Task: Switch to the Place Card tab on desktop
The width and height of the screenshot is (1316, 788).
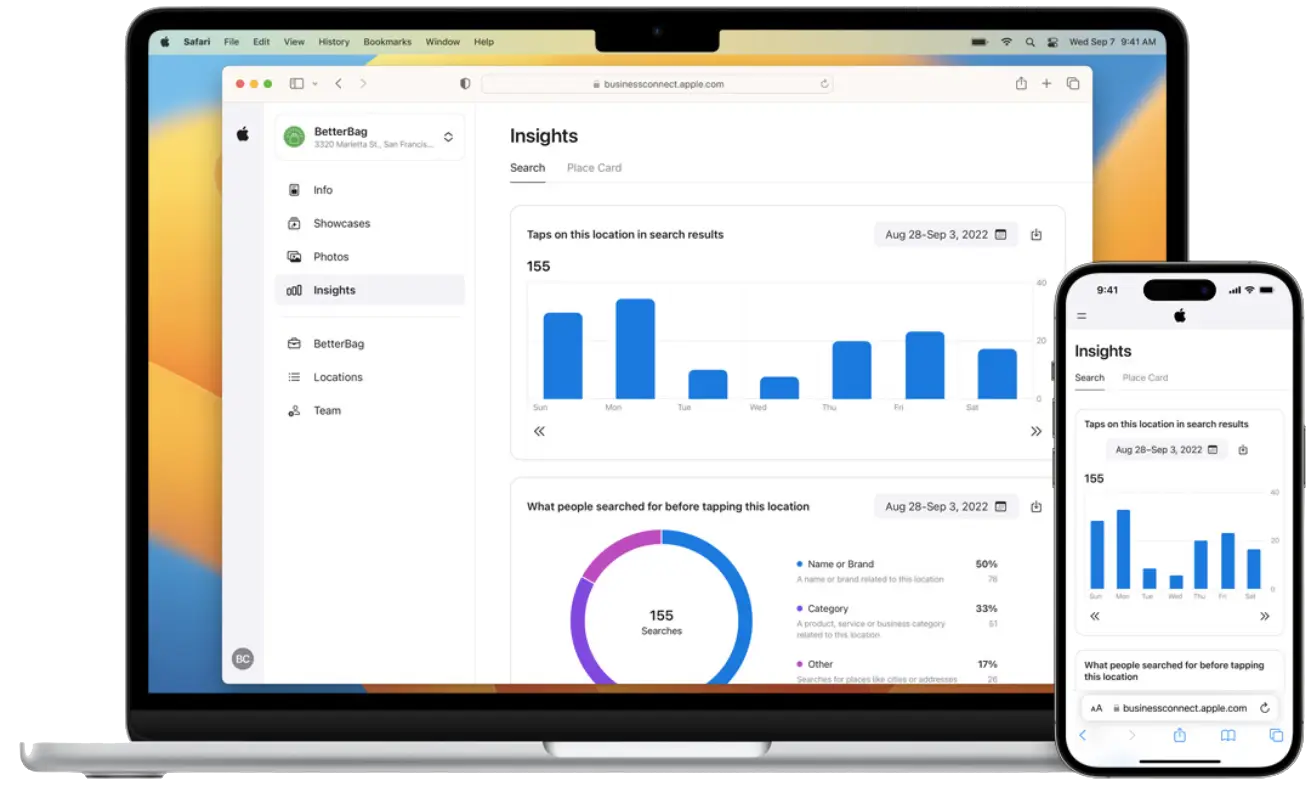Action: click(x=594, y=168)
